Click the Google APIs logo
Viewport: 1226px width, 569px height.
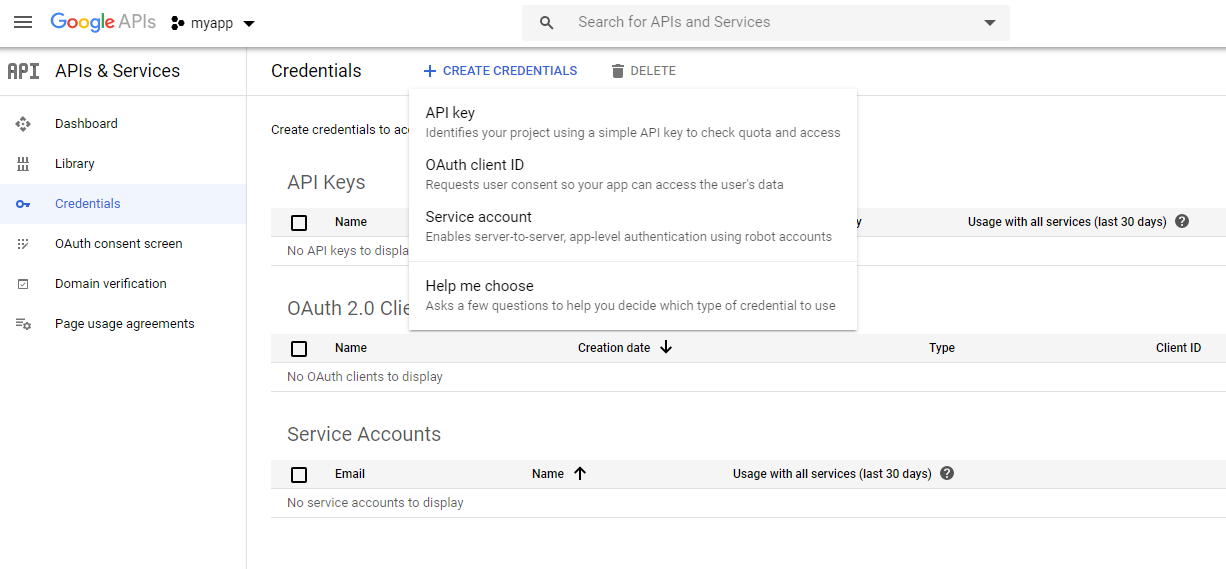[103, 22]
